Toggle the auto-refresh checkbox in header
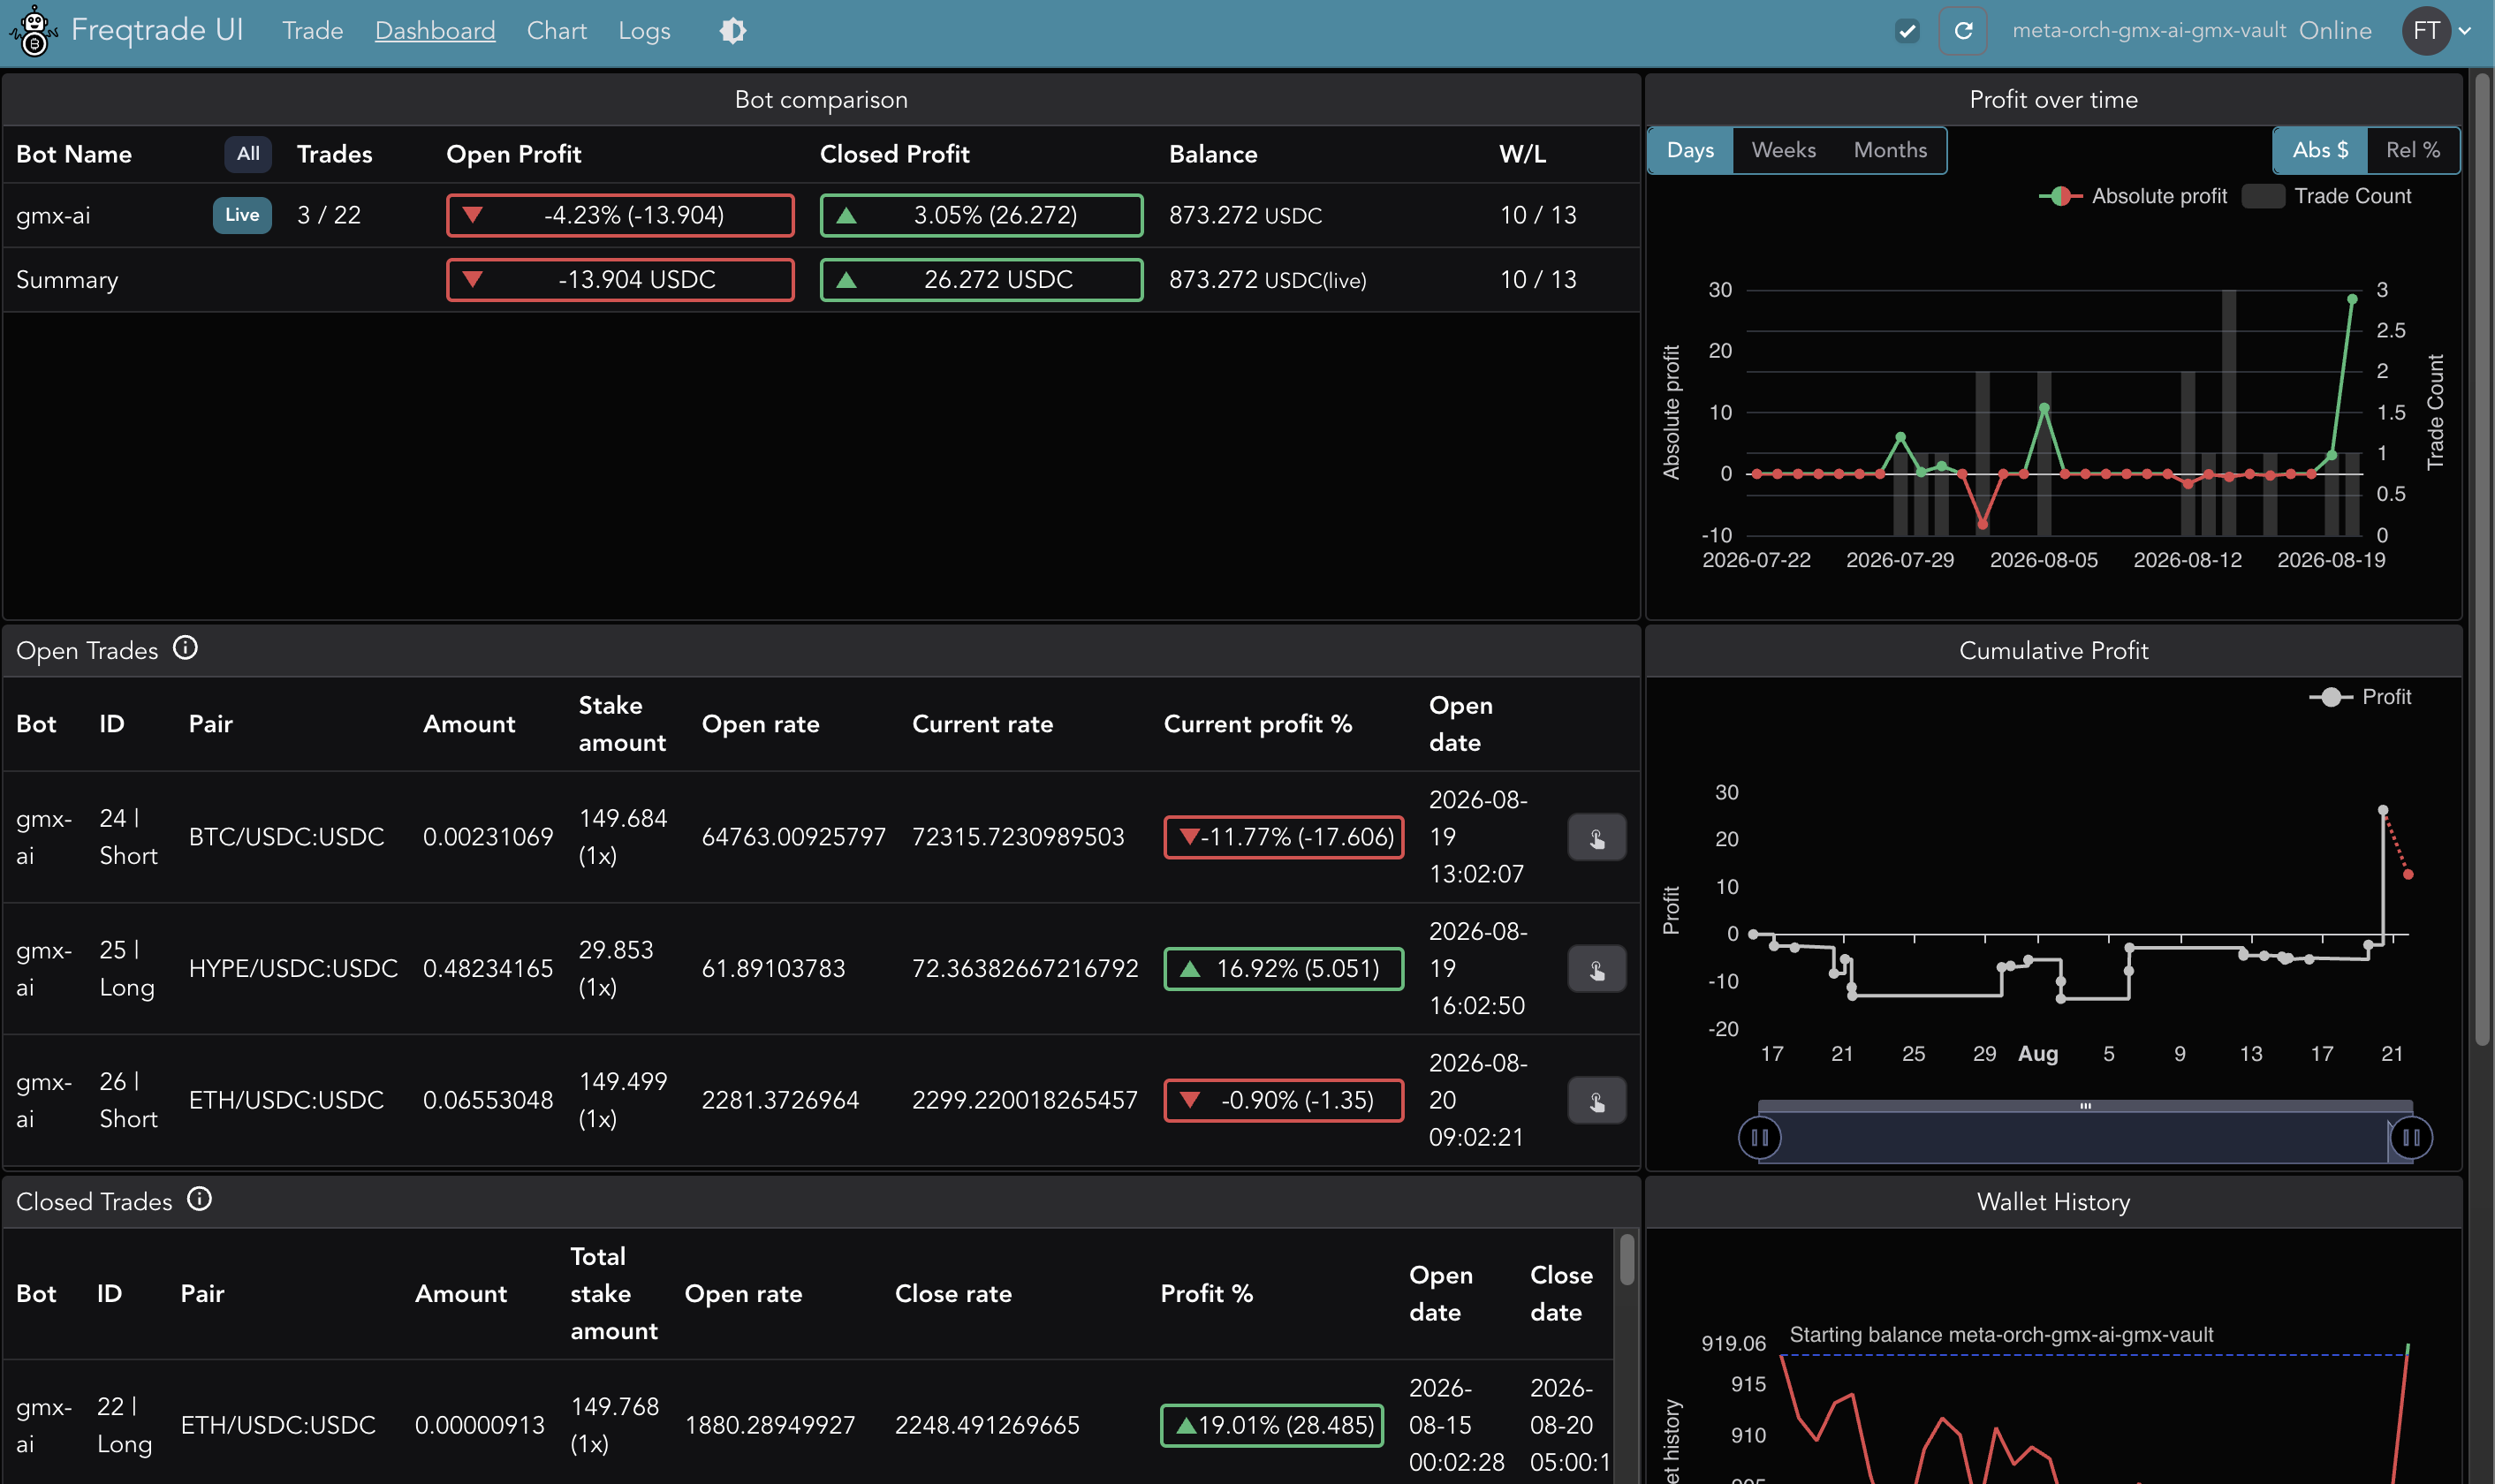2495x1484 pixels. (x=1907, y=31)
